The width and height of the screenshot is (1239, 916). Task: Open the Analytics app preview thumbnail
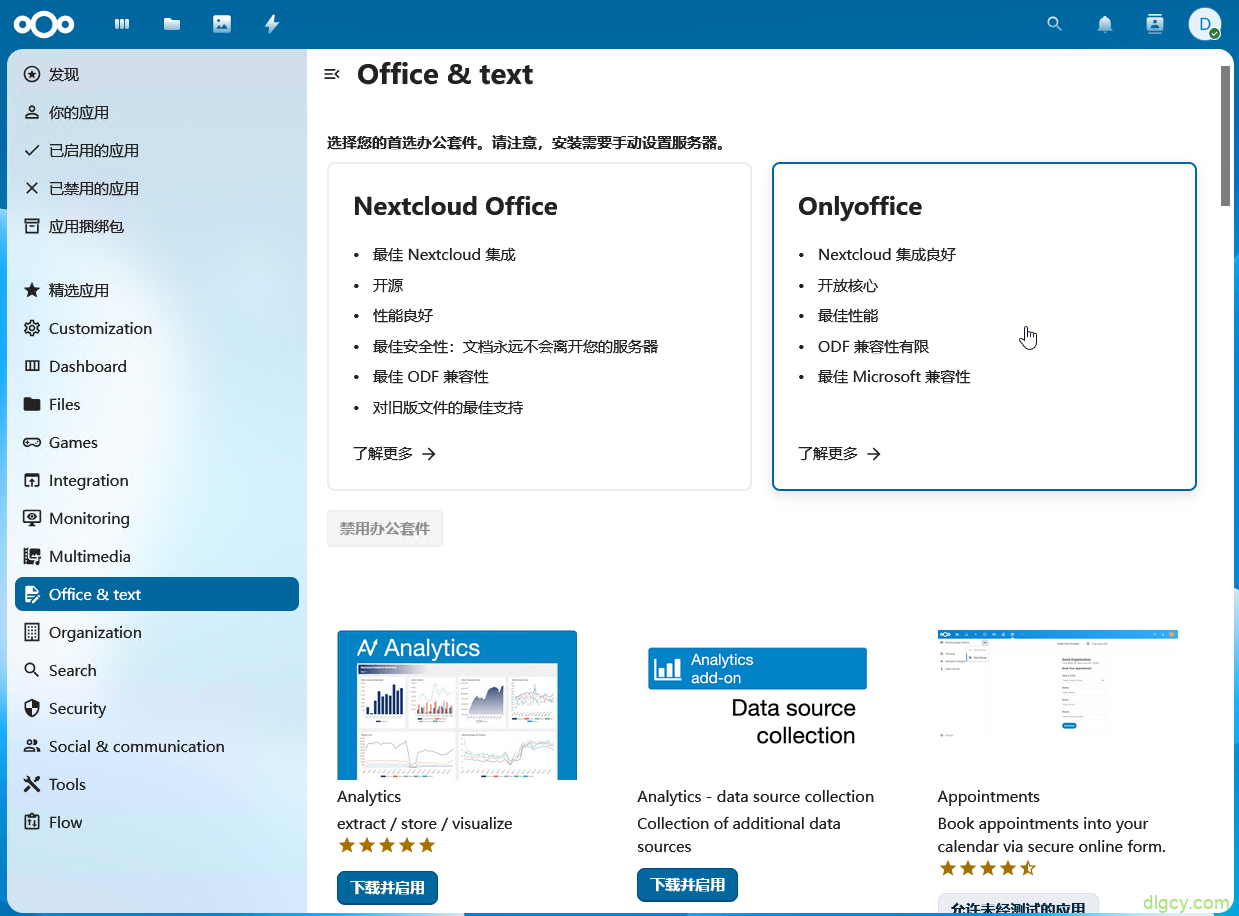pos(457,705)
